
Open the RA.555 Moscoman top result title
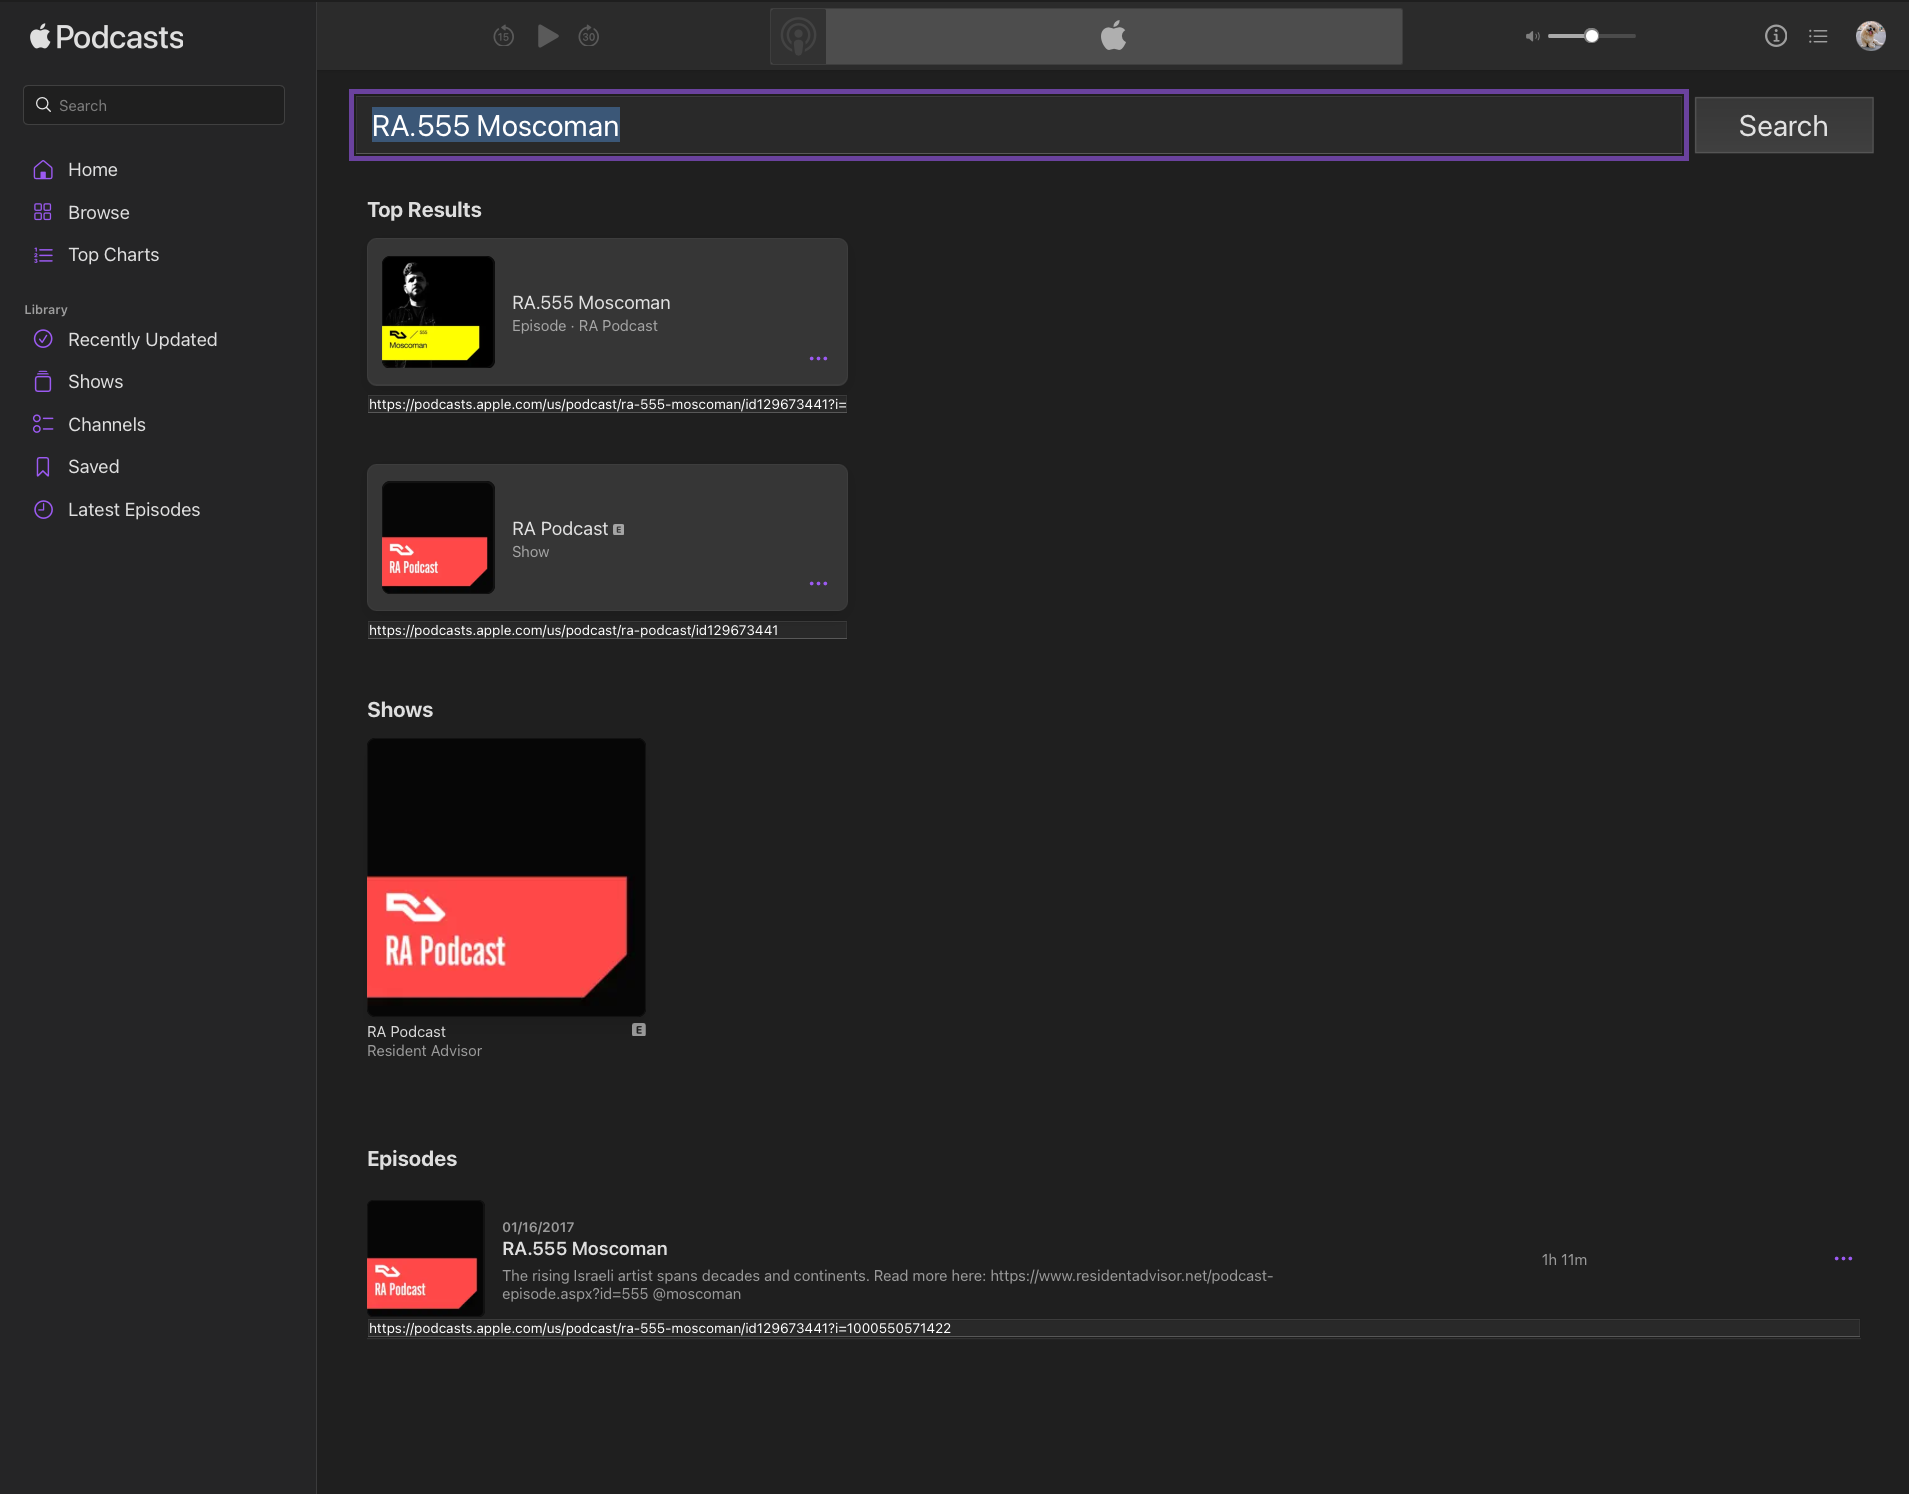coord(591,303)
